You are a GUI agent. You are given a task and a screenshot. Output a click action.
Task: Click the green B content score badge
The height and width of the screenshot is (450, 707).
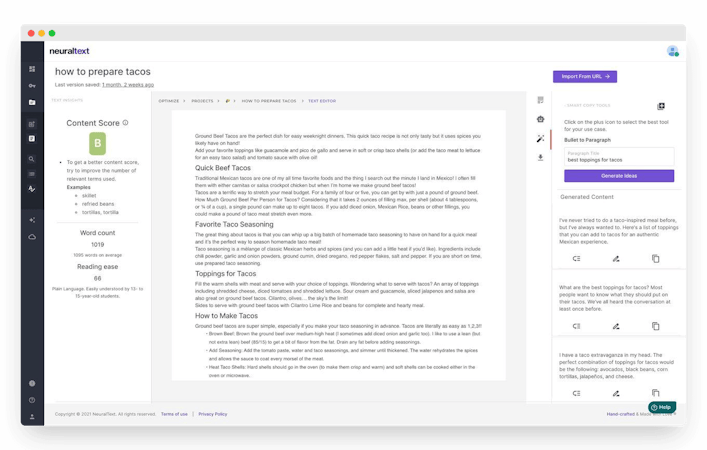click(97, 143)
